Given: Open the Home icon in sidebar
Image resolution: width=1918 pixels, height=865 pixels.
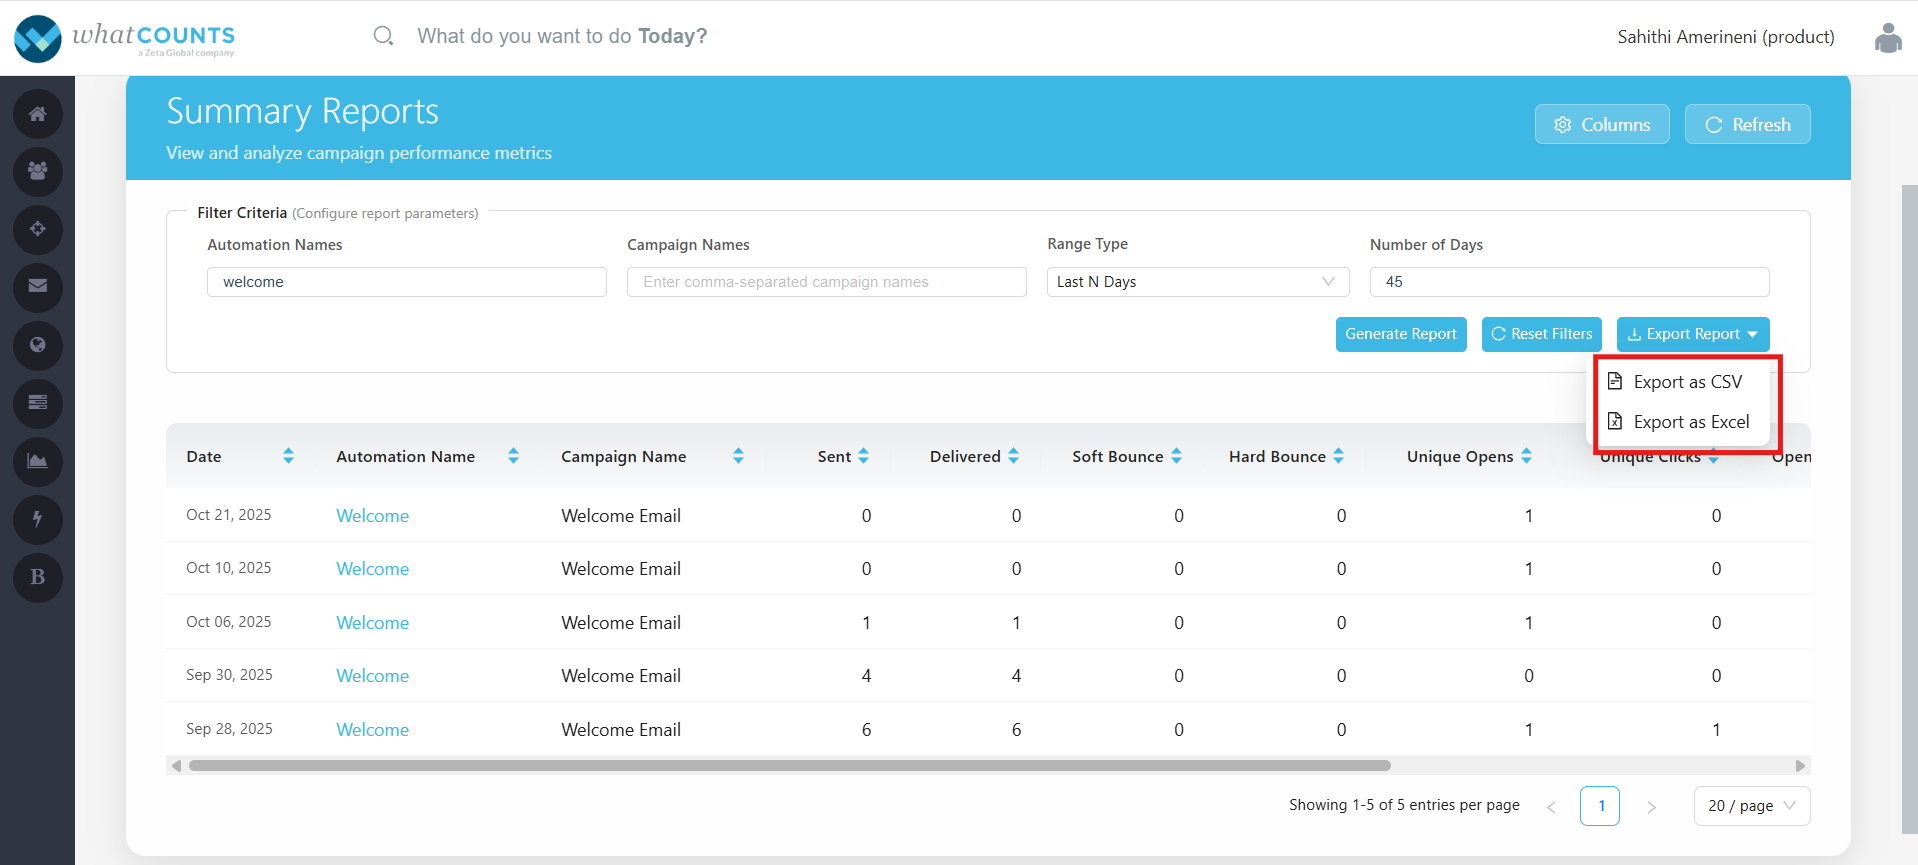Looking at the screenshot, I should (38, 114).
